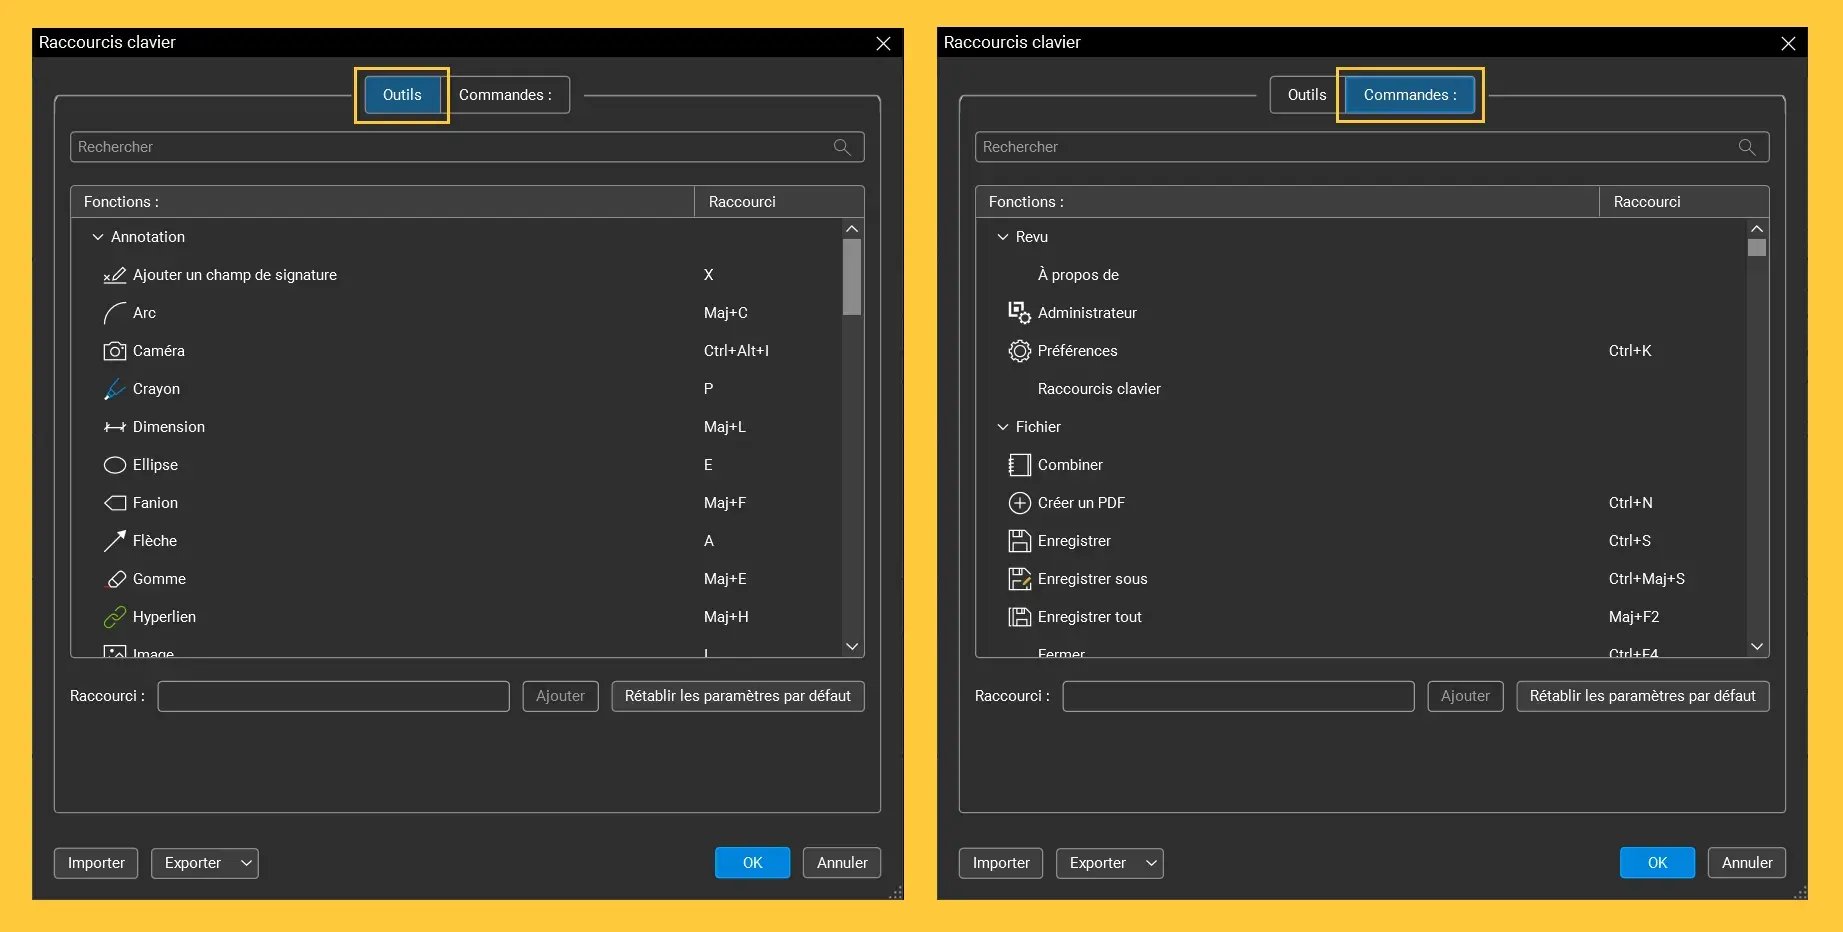
Task: Click the Importer button
Action: click(95, 863)
